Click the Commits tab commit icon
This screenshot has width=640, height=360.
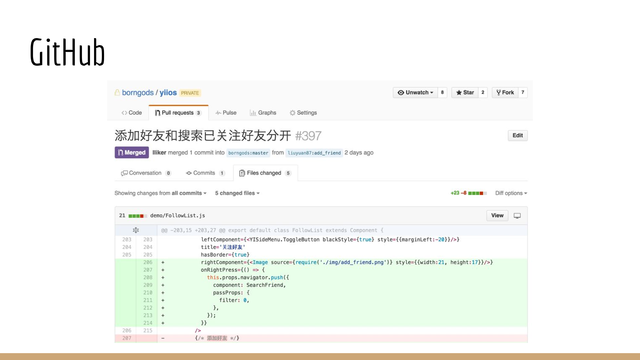click(x=189, y=173)
